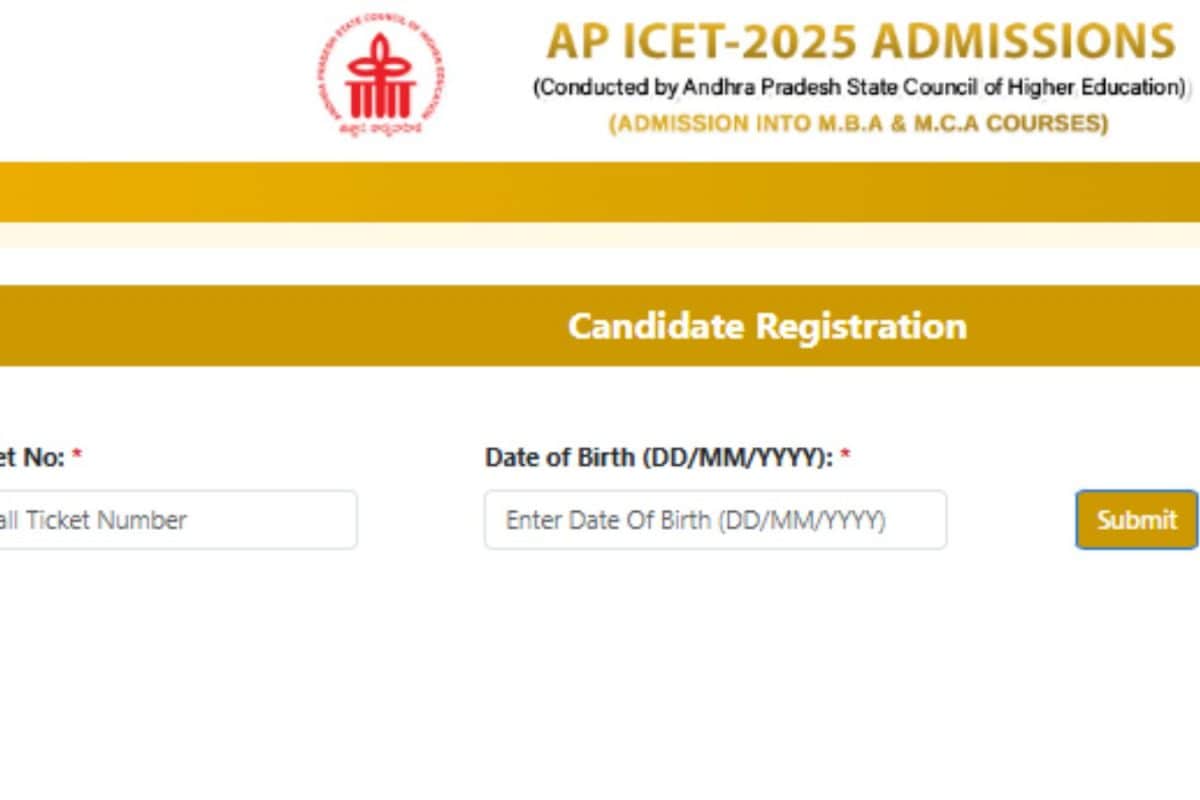Click the gold navigation banner below the header
Viewport: 1200px width, 800px height.
click(600, 192)
